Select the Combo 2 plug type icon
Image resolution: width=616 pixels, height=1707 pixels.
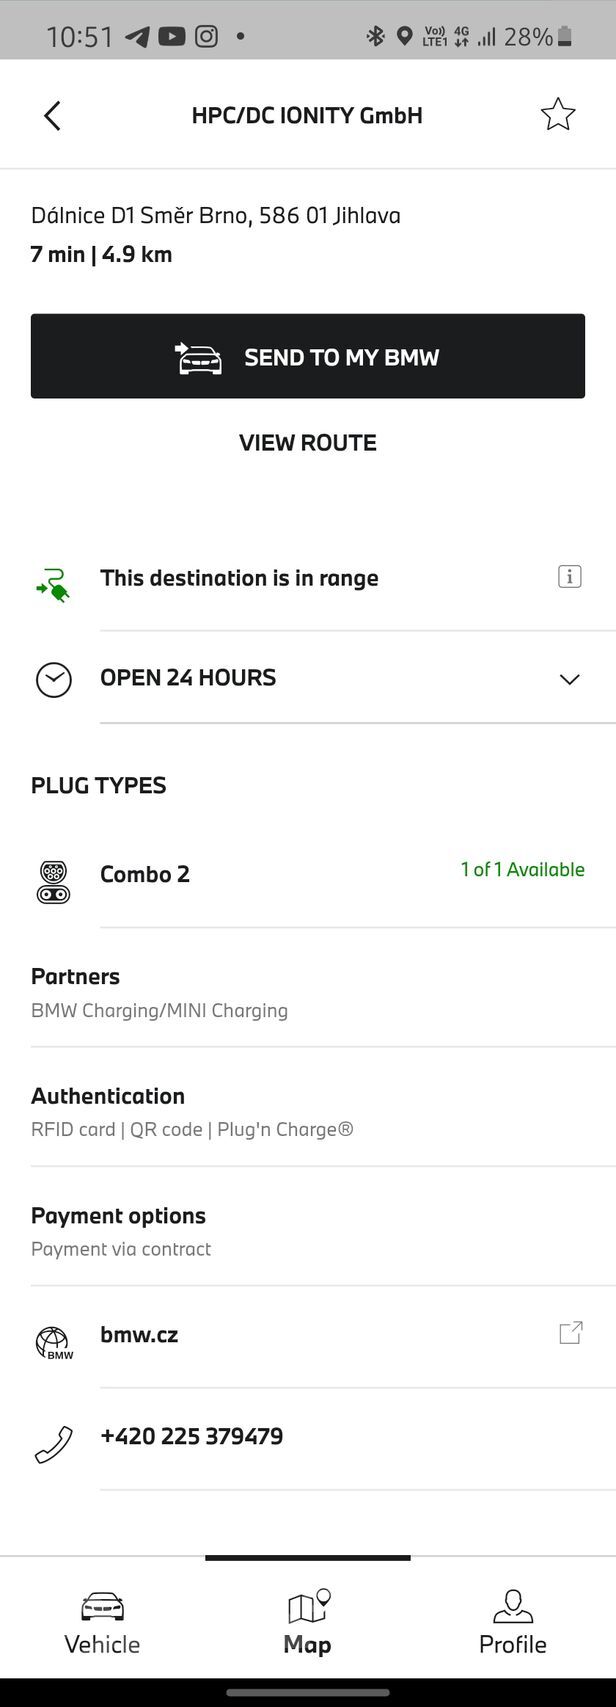pos(53,880)
